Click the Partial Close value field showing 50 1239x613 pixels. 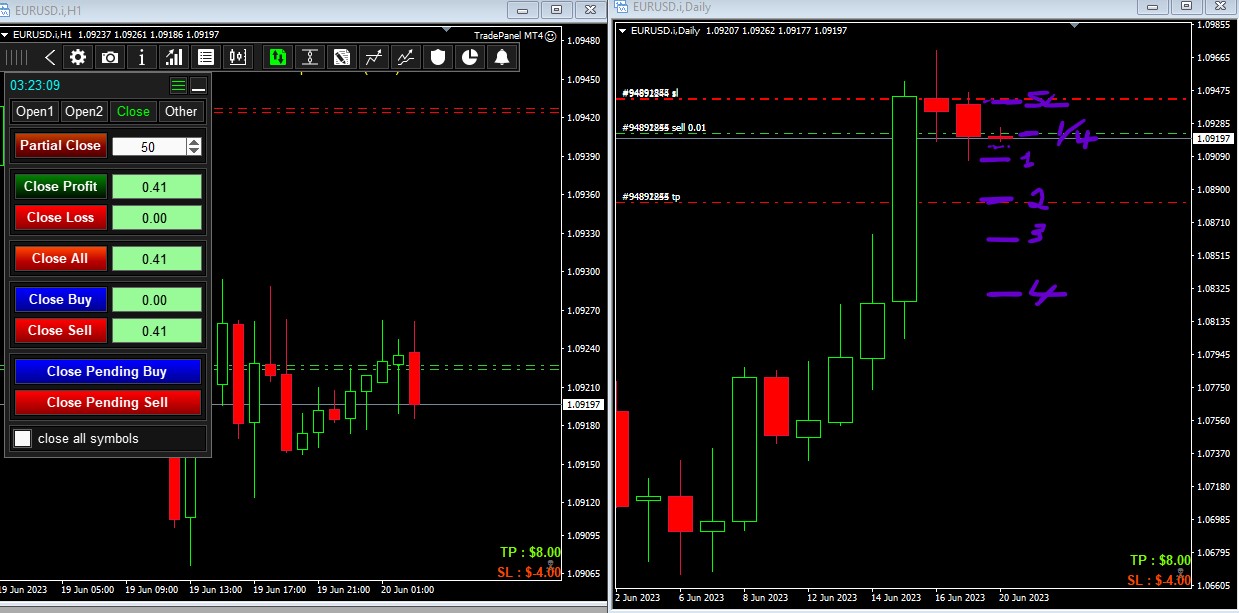pyautogui.click(x=149, y=146)
